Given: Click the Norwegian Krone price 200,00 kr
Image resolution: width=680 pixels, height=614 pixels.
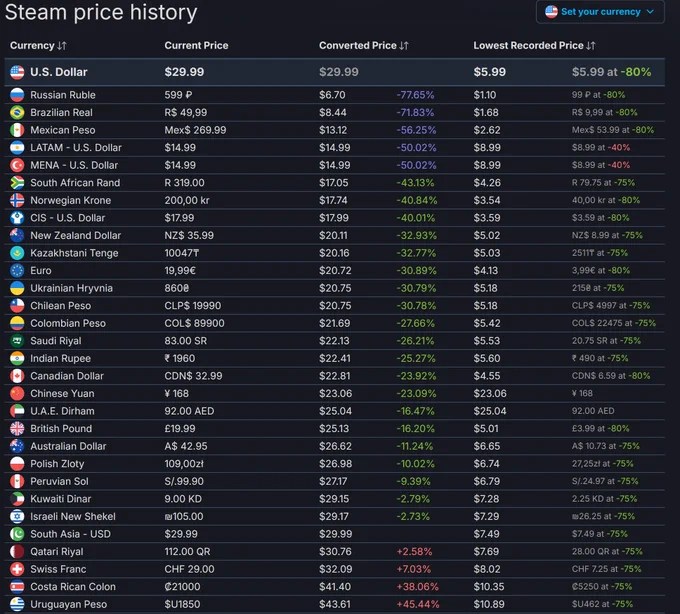Looking at the screenshot, I should tap(187, 200).
